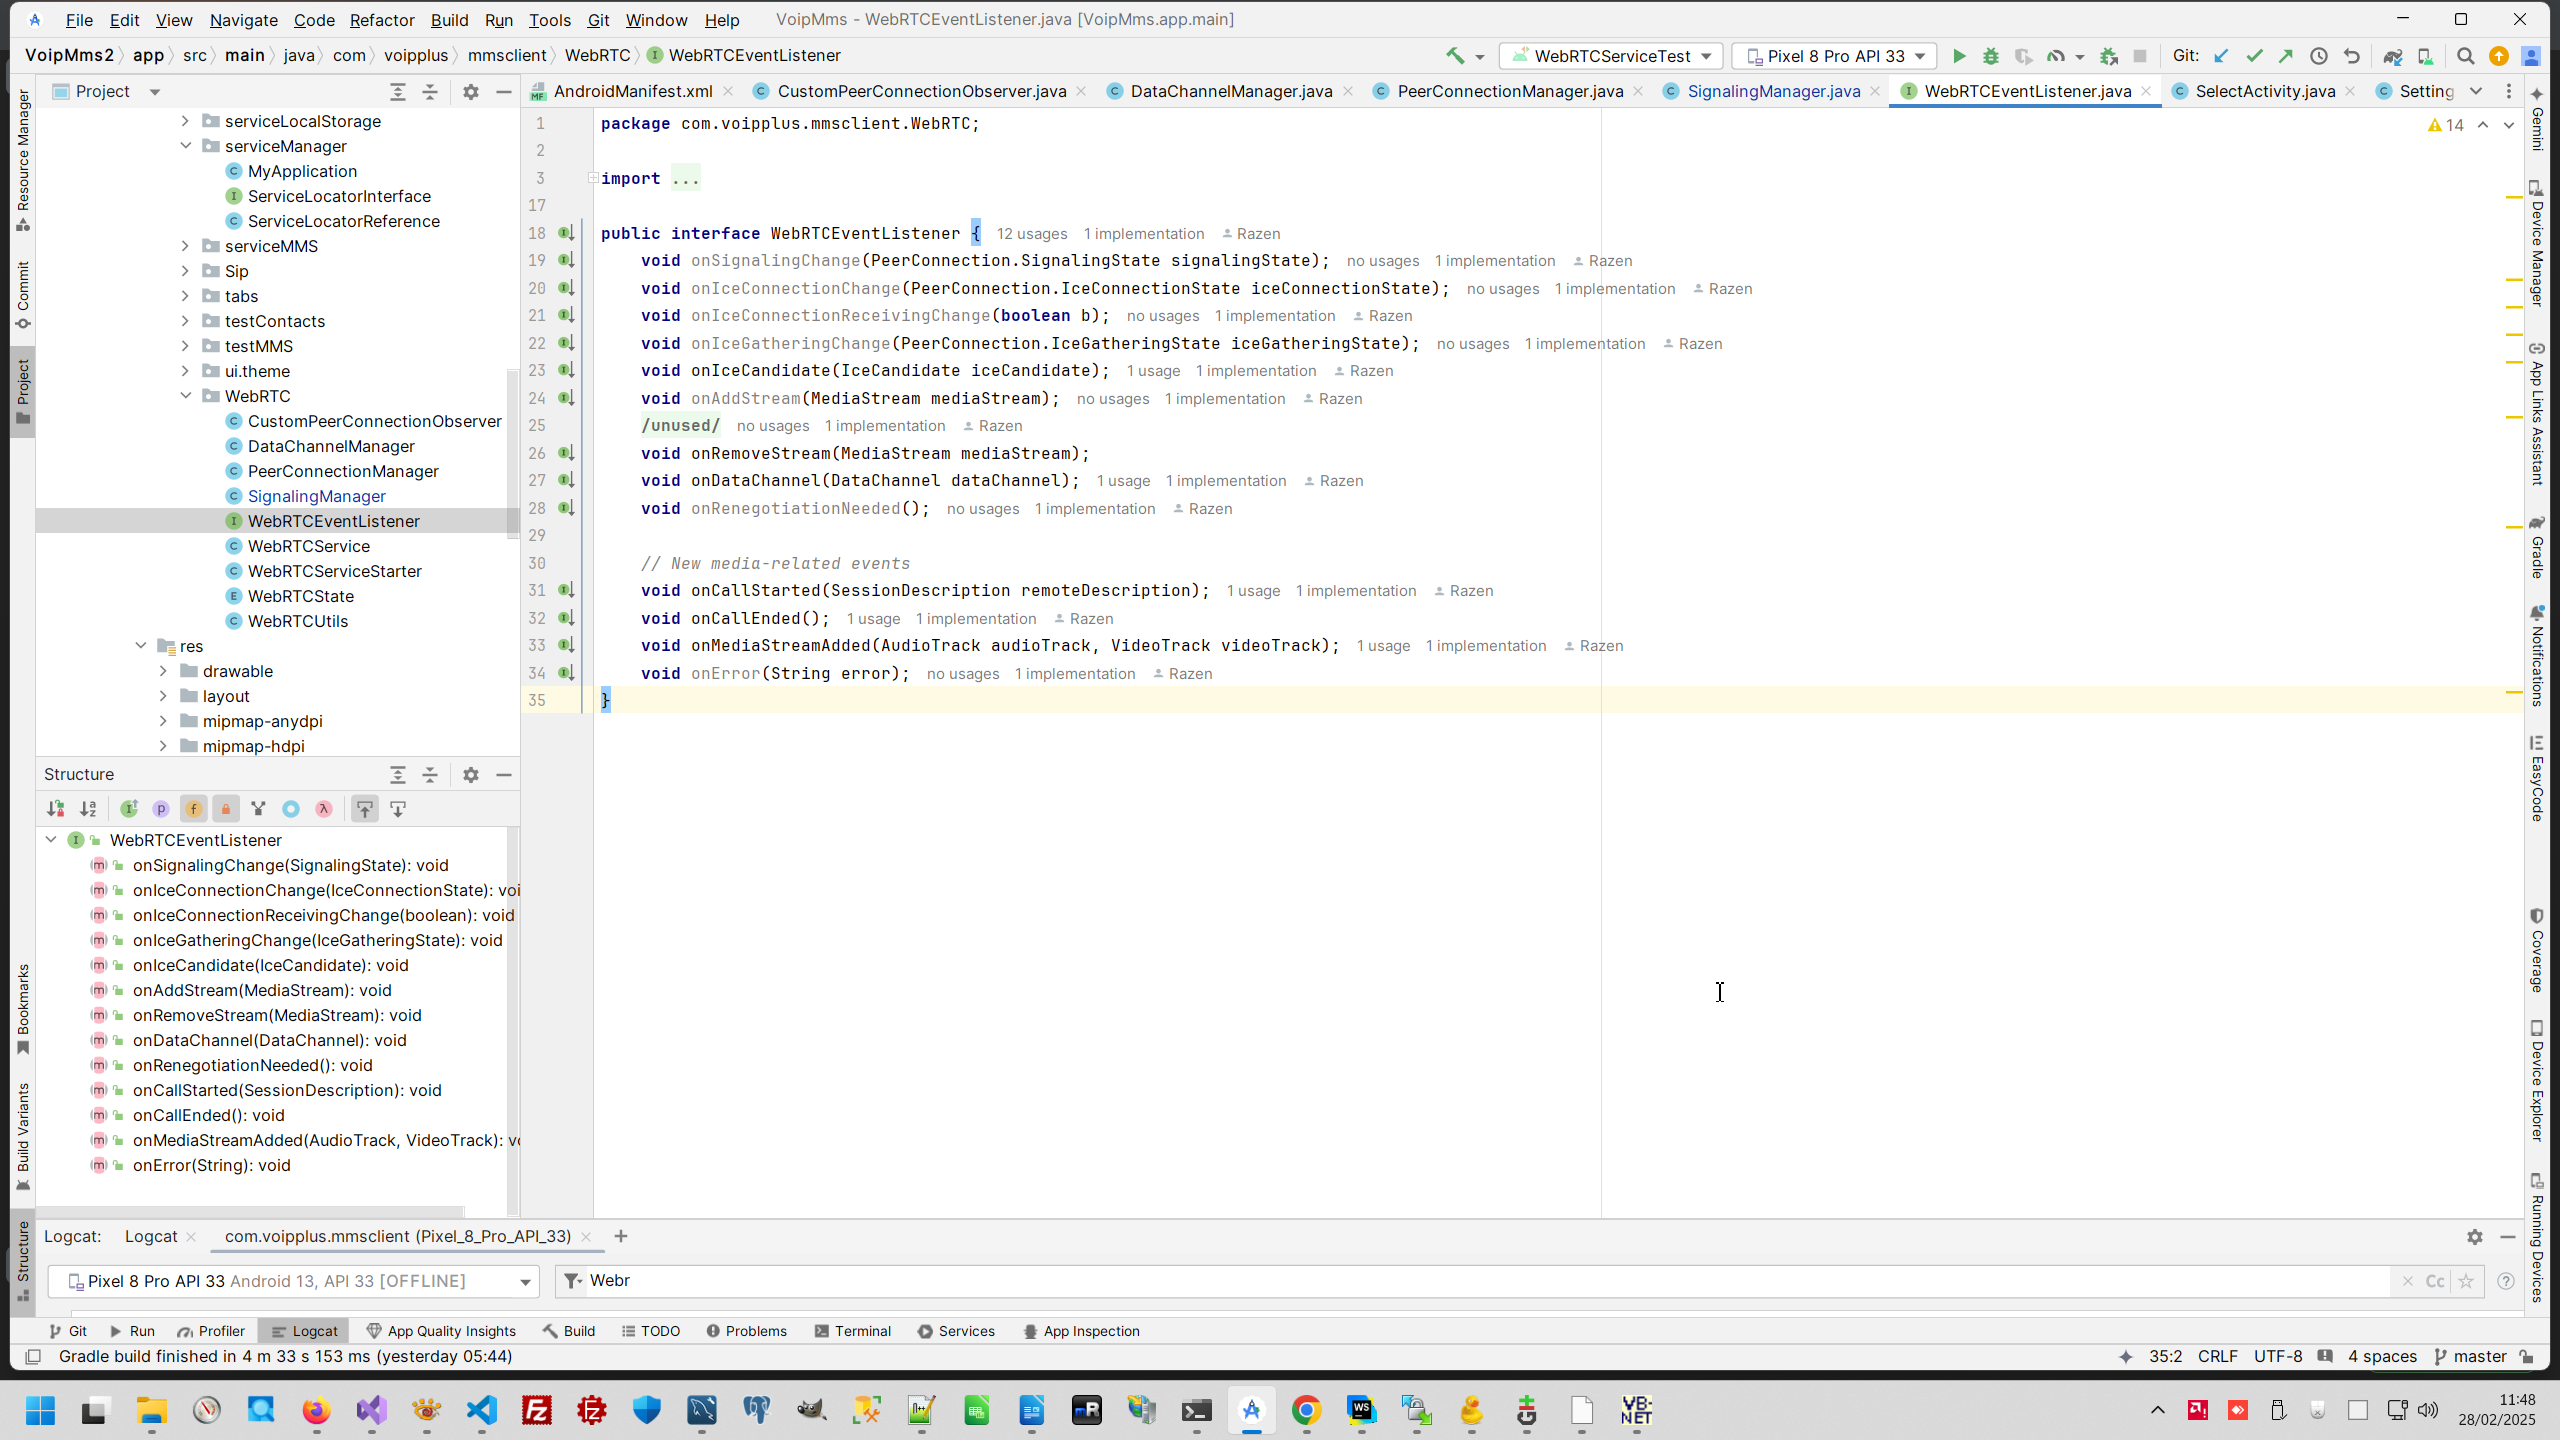2560x1440 pixels.
Task: Open Git history clock icon
Action: tap(2319, 56)
